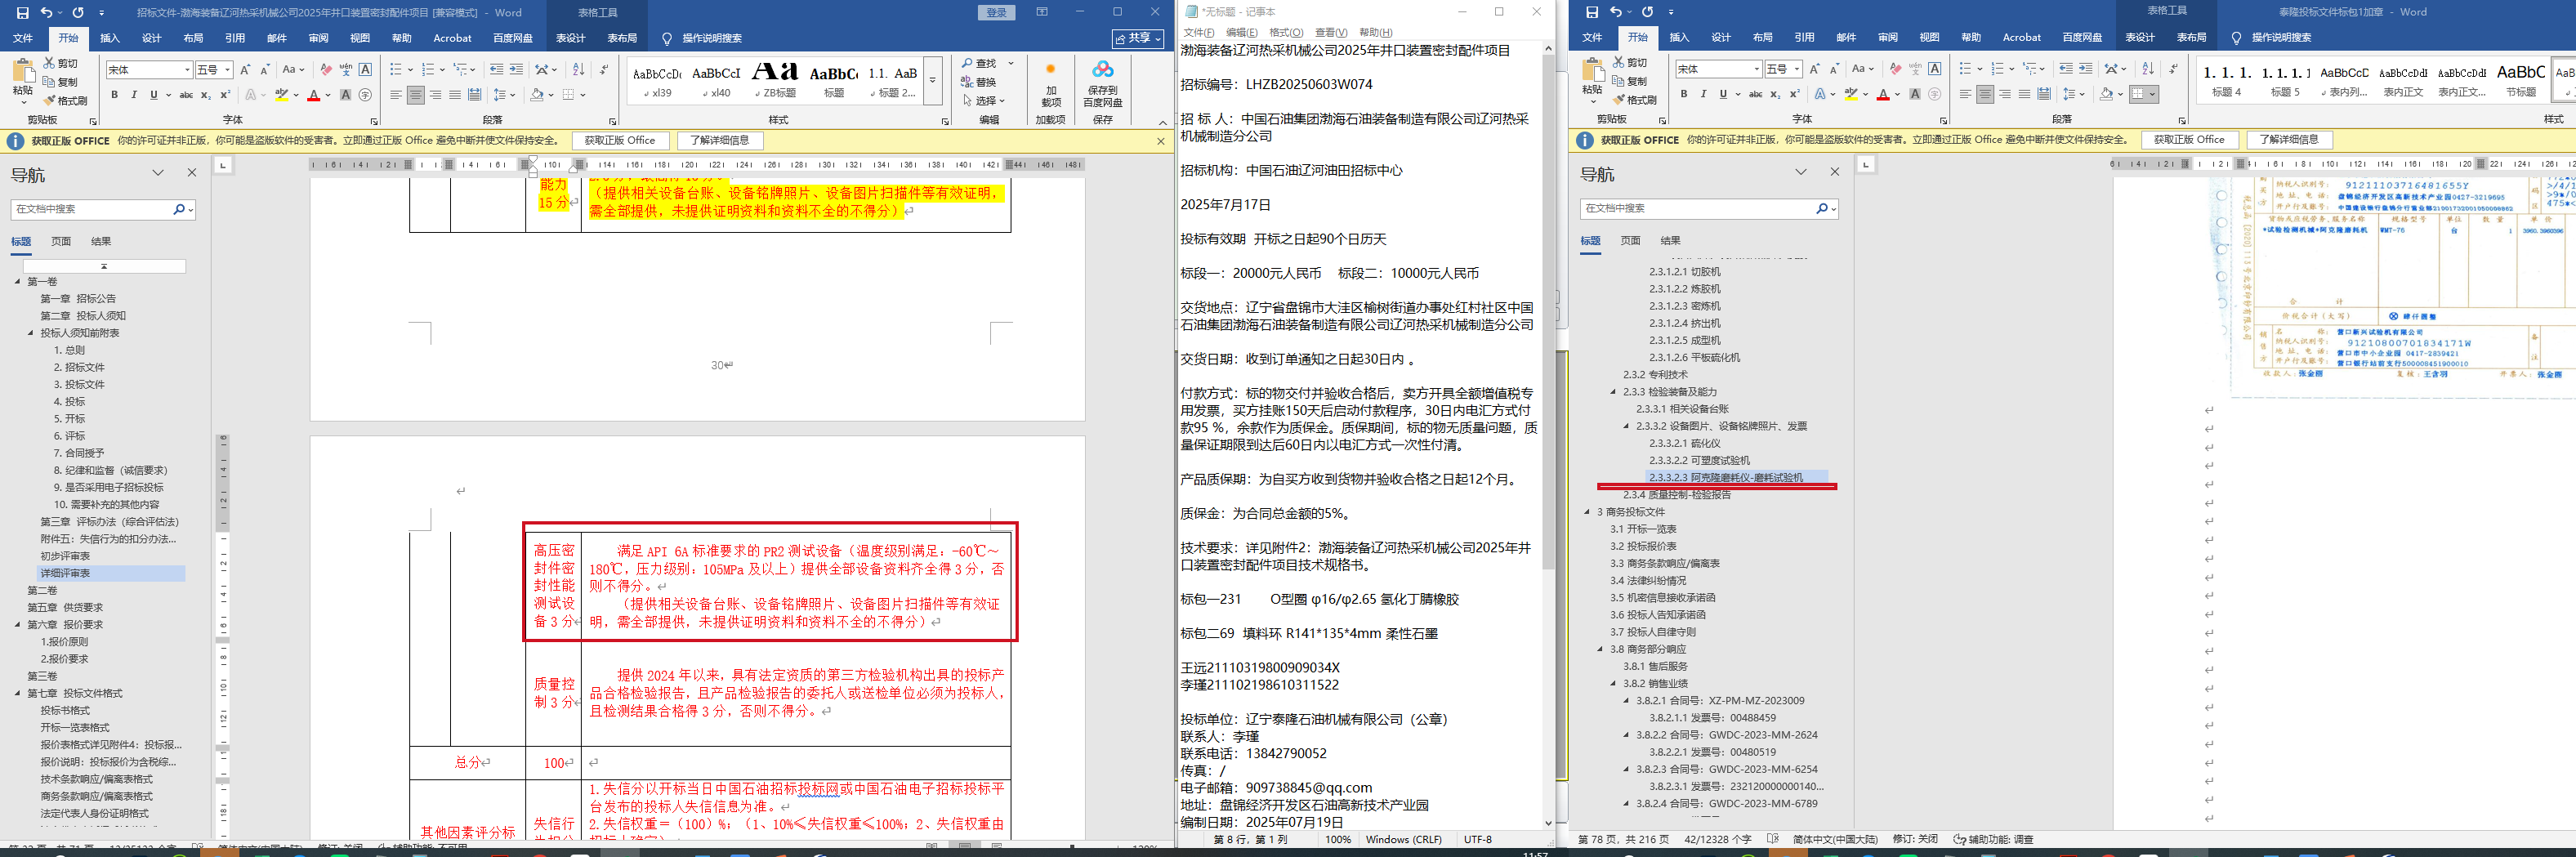Click 获取正版 Office button in left Word
The height and width of the screenshot is (857, 2576).
620,141
